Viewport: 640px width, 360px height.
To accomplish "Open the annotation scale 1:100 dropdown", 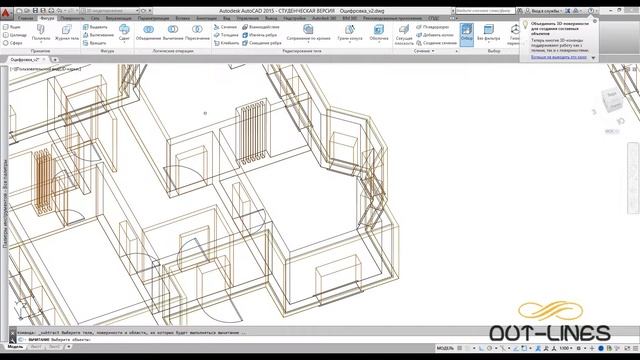I will (x=565, y=348).
